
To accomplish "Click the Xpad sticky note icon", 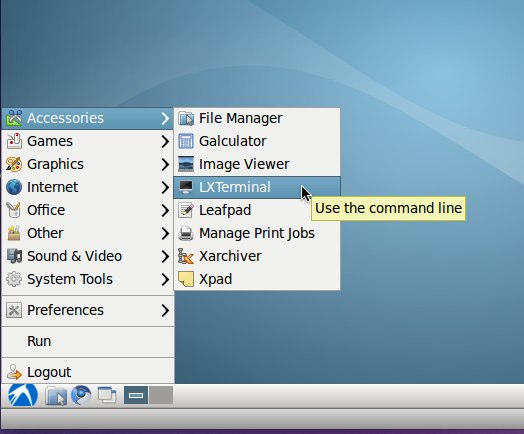I will (186, 279).
